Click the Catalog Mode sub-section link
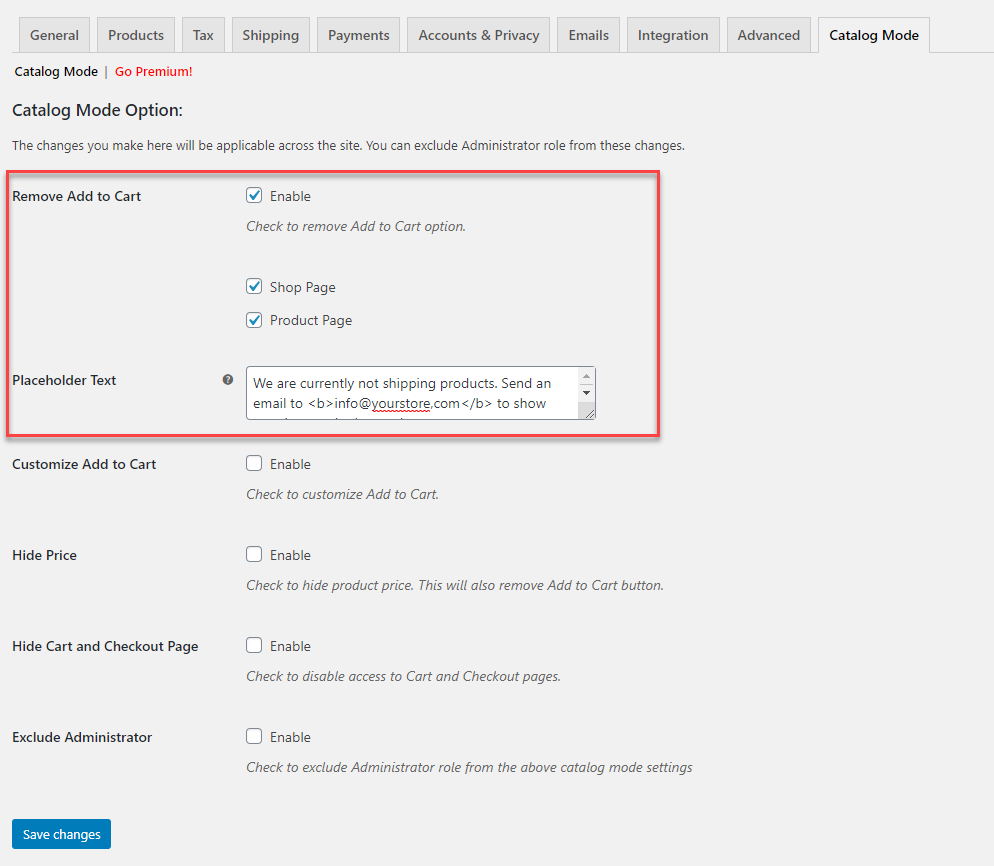 click(x=56, y=72)
